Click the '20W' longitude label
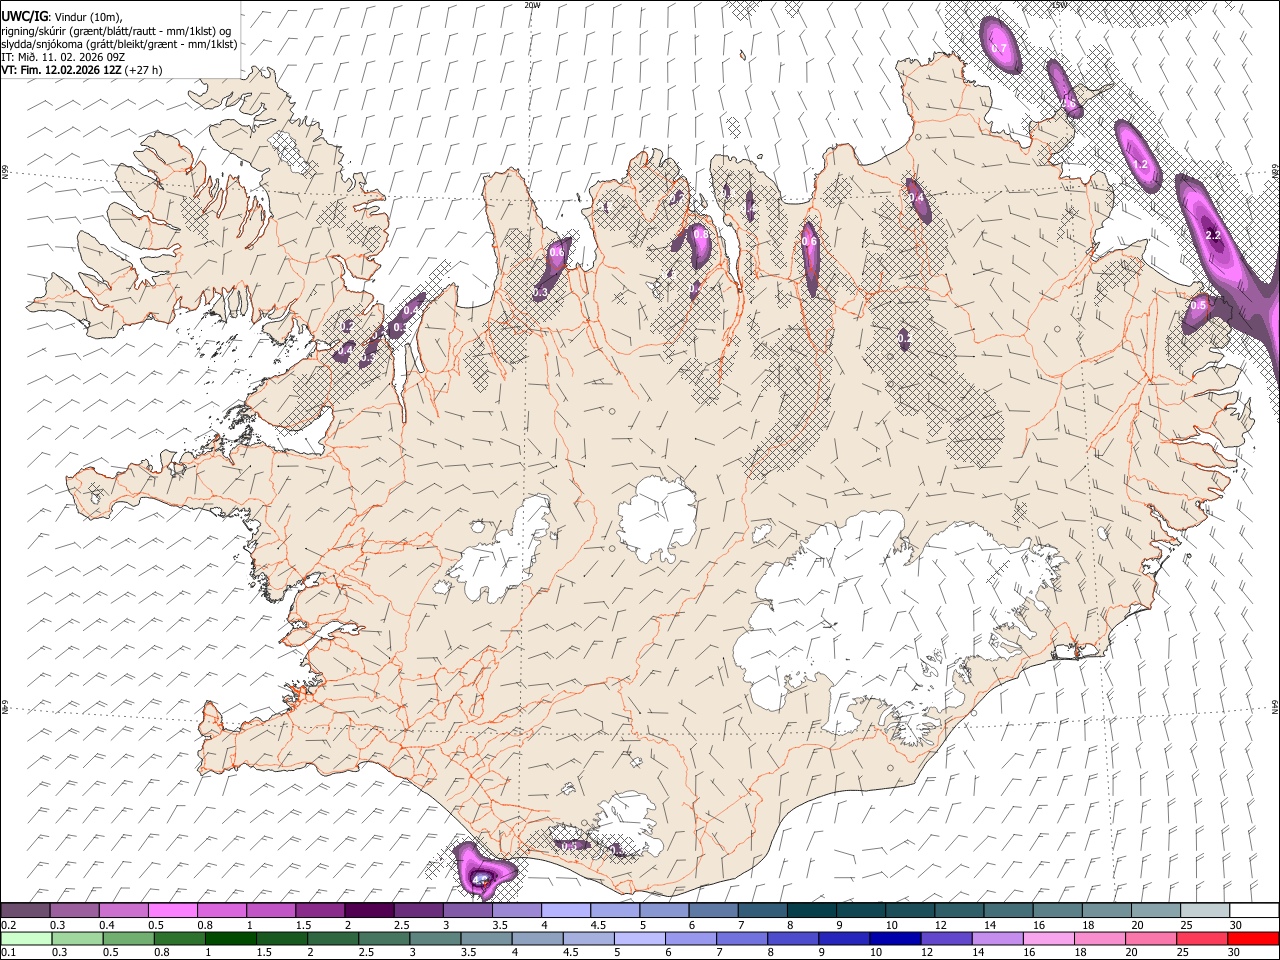Screen dimensions: 1280x960 pos(532,5)
